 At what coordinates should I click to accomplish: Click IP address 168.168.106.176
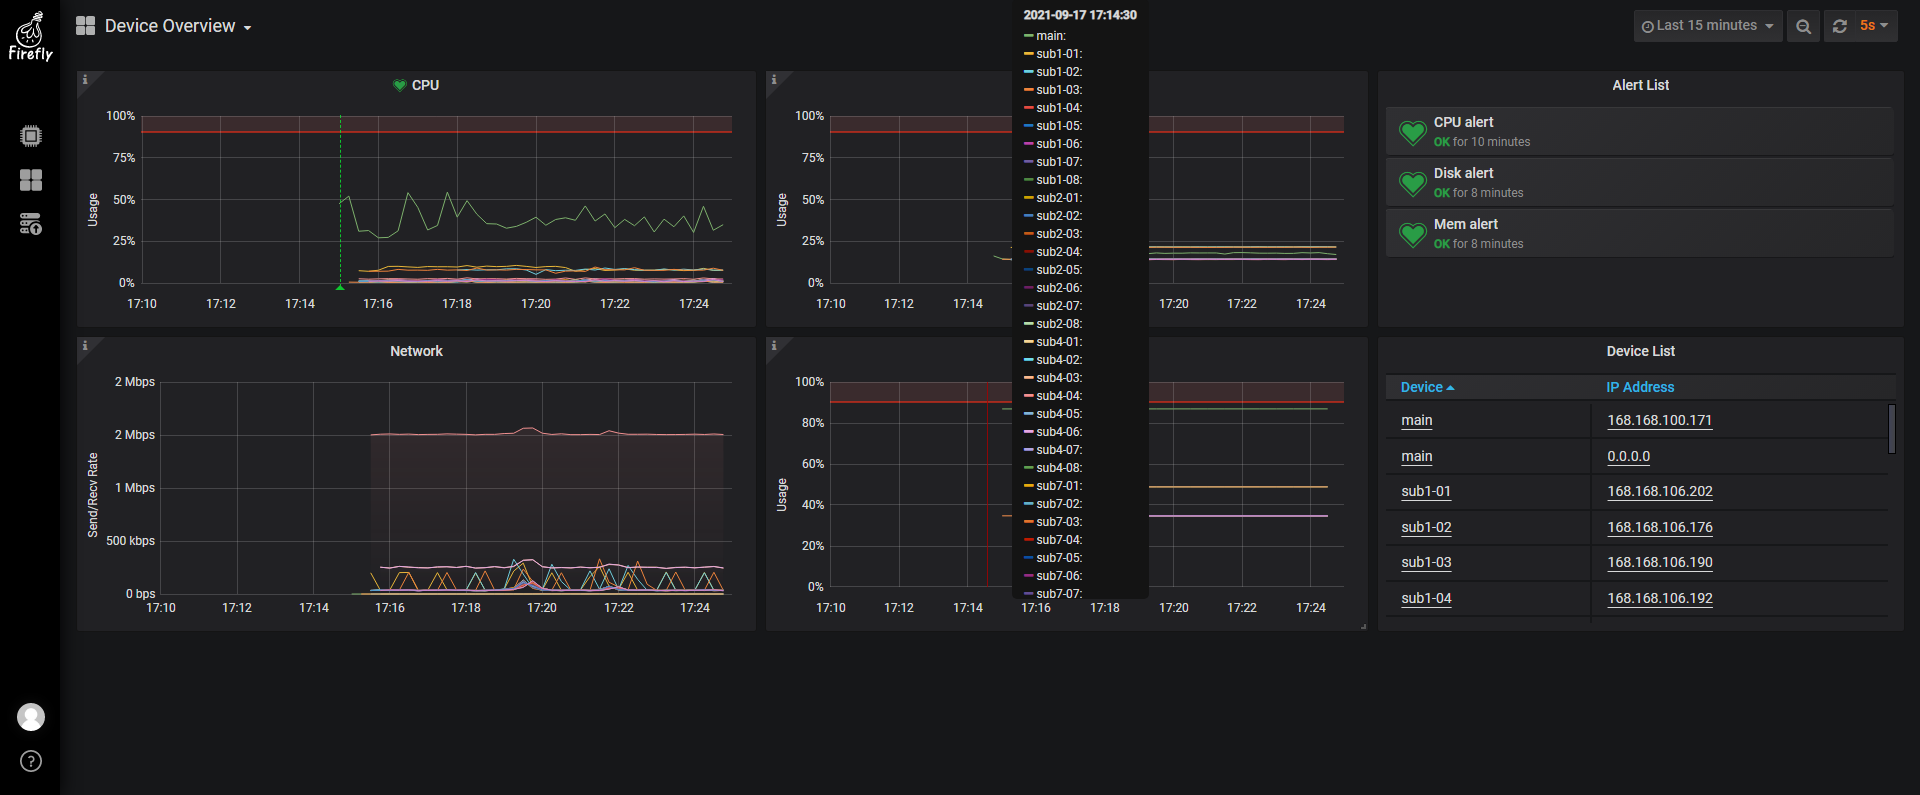pyautogui.click(x=1659, y=527)
